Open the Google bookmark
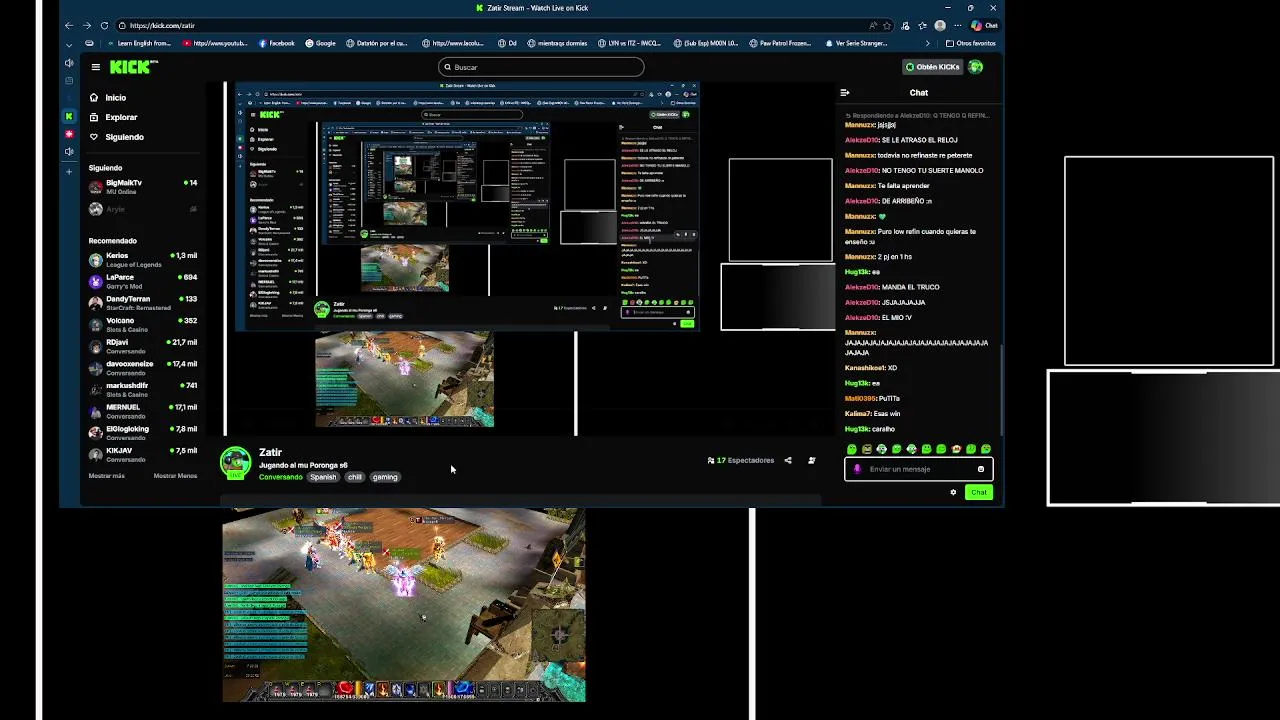The width and height of the screenshot is (1280, 720). coord(320,43)
